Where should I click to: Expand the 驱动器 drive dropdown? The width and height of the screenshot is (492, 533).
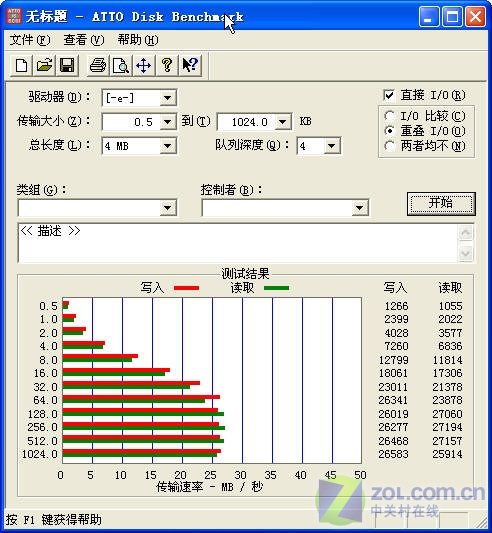click(x=168, y=98)
